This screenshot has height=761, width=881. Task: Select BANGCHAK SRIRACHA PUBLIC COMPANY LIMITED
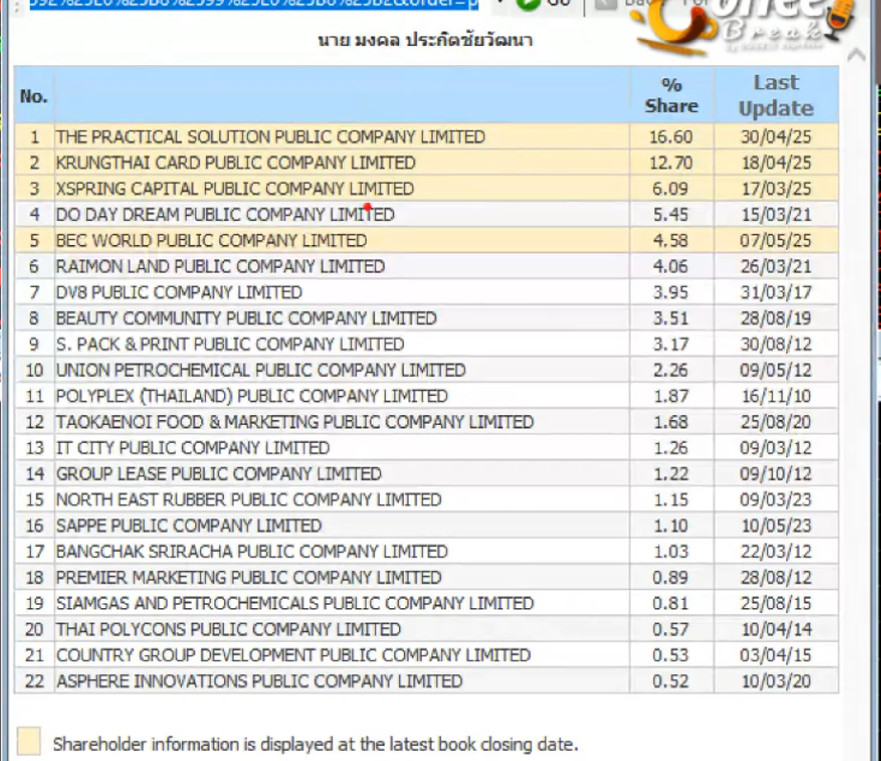tap(252, 551)
